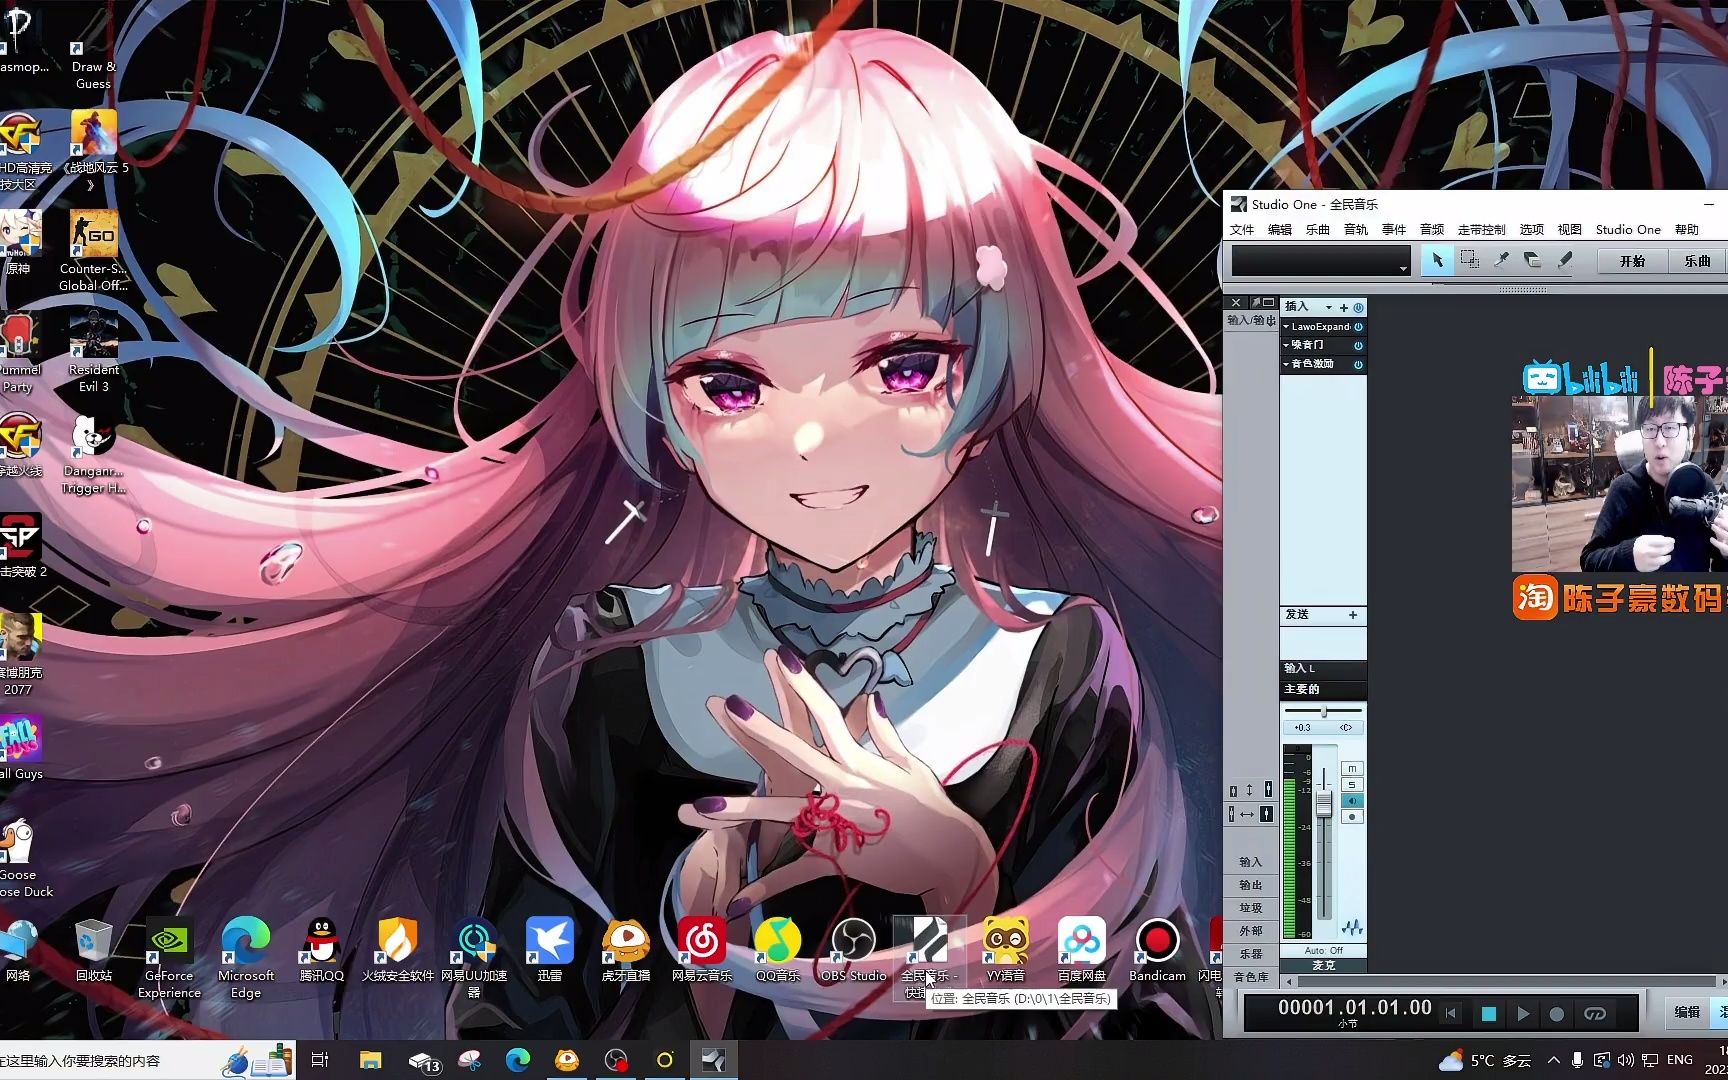1728x1080 pixels.
Task: Open QQ音乐 desktop shortcut
Action: coord(777,951)
